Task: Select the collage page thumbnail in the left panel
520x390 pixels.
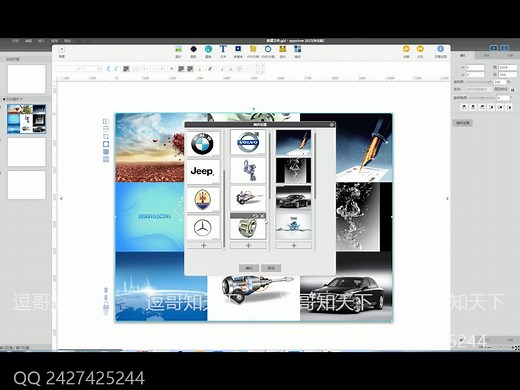Action: (26, 119)
